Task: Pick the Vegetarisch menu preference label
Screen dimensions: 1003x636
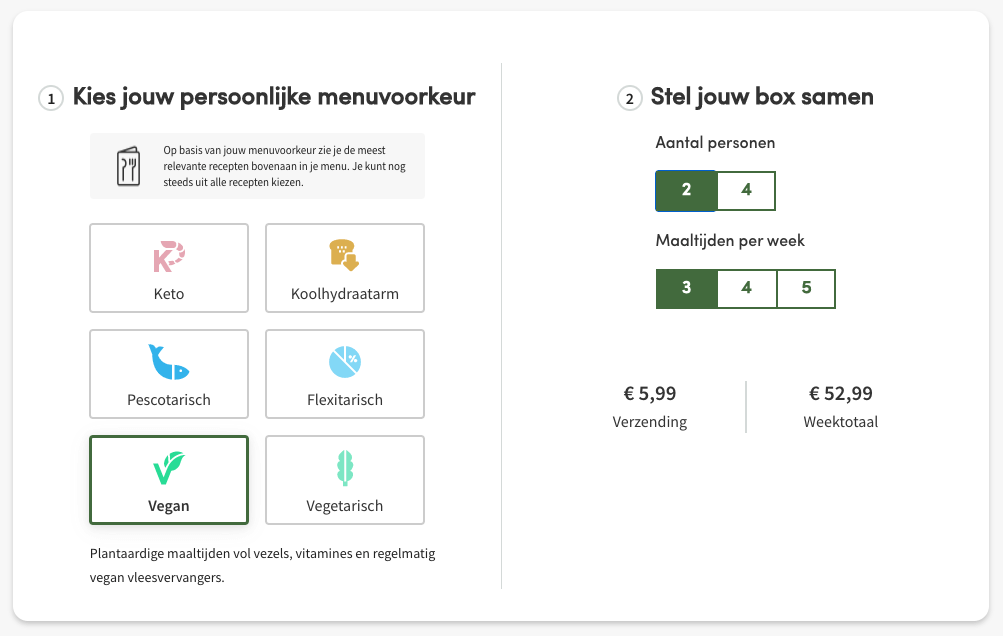Action: (x=344, y=506)
